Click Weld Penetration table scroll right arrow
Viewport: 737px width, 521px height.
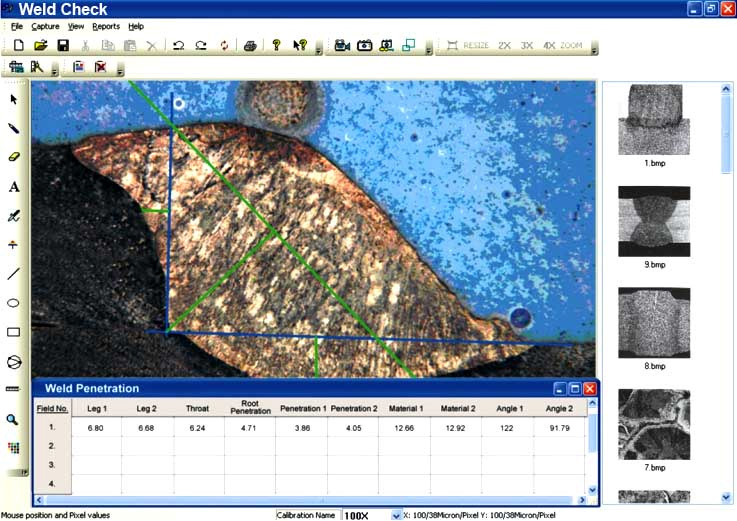coord(582,500)
